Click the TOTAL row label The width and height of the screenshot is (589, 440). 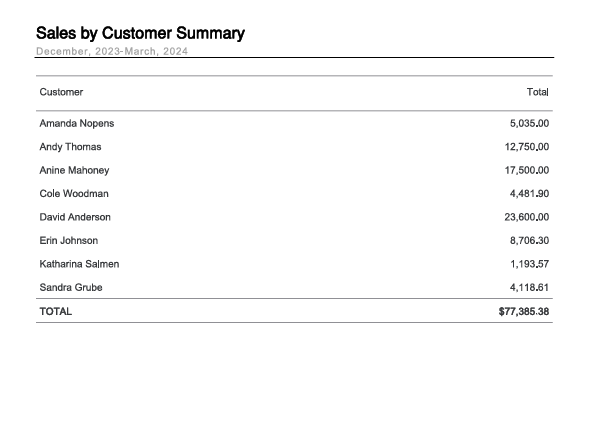(x=56, y=311)
